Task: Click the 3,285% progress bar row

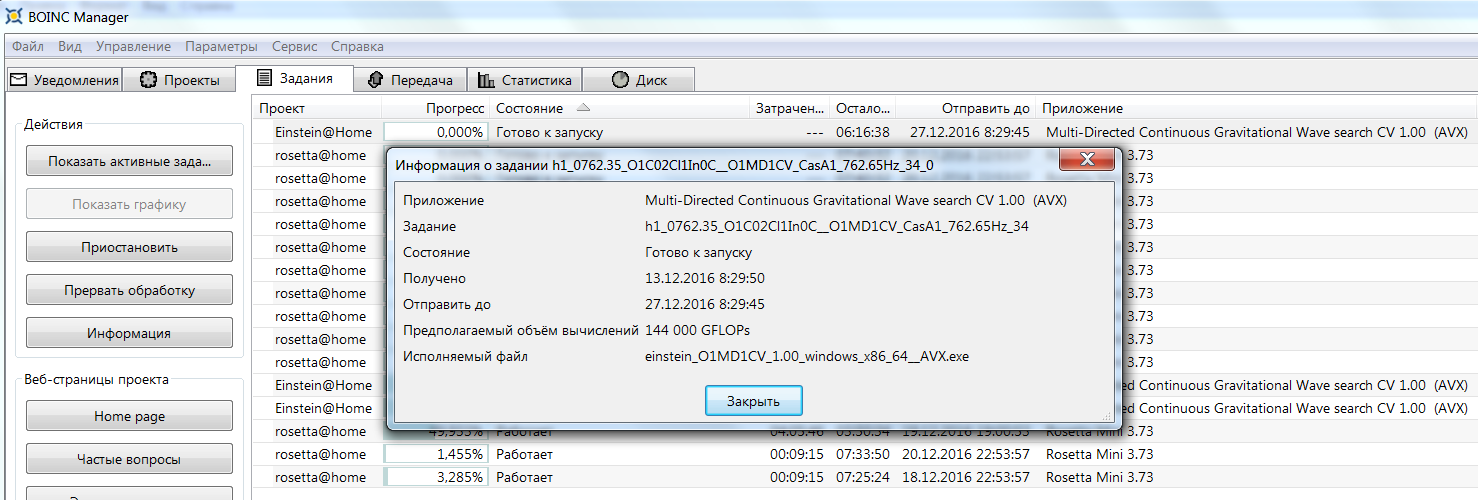Action: point(435,477)
